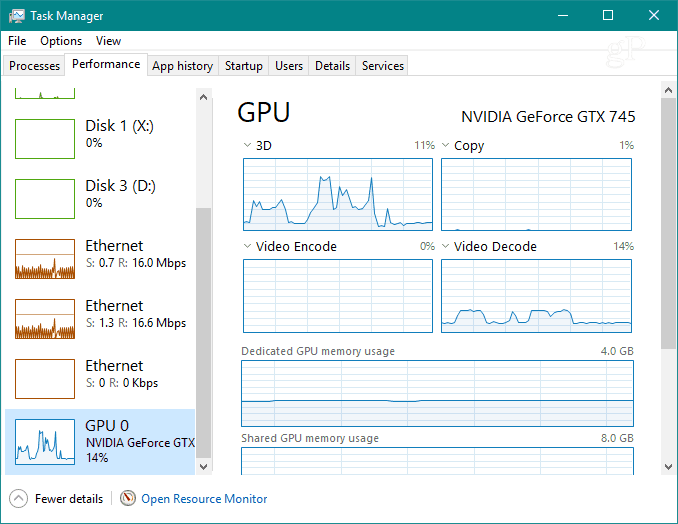Open the View menu

click(108, 41)
